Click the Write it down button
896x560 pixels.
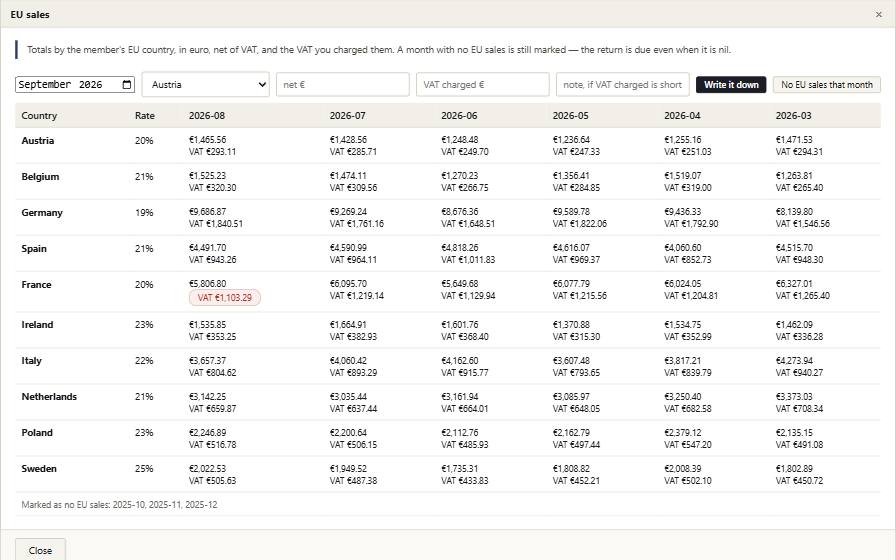731,85
